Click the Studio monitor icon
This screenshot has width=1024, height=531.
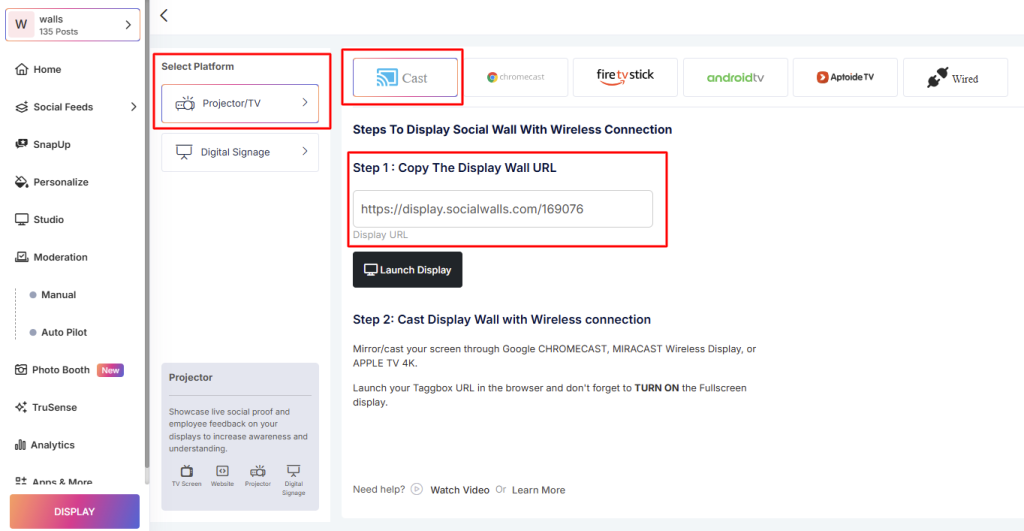click(22, 219)
